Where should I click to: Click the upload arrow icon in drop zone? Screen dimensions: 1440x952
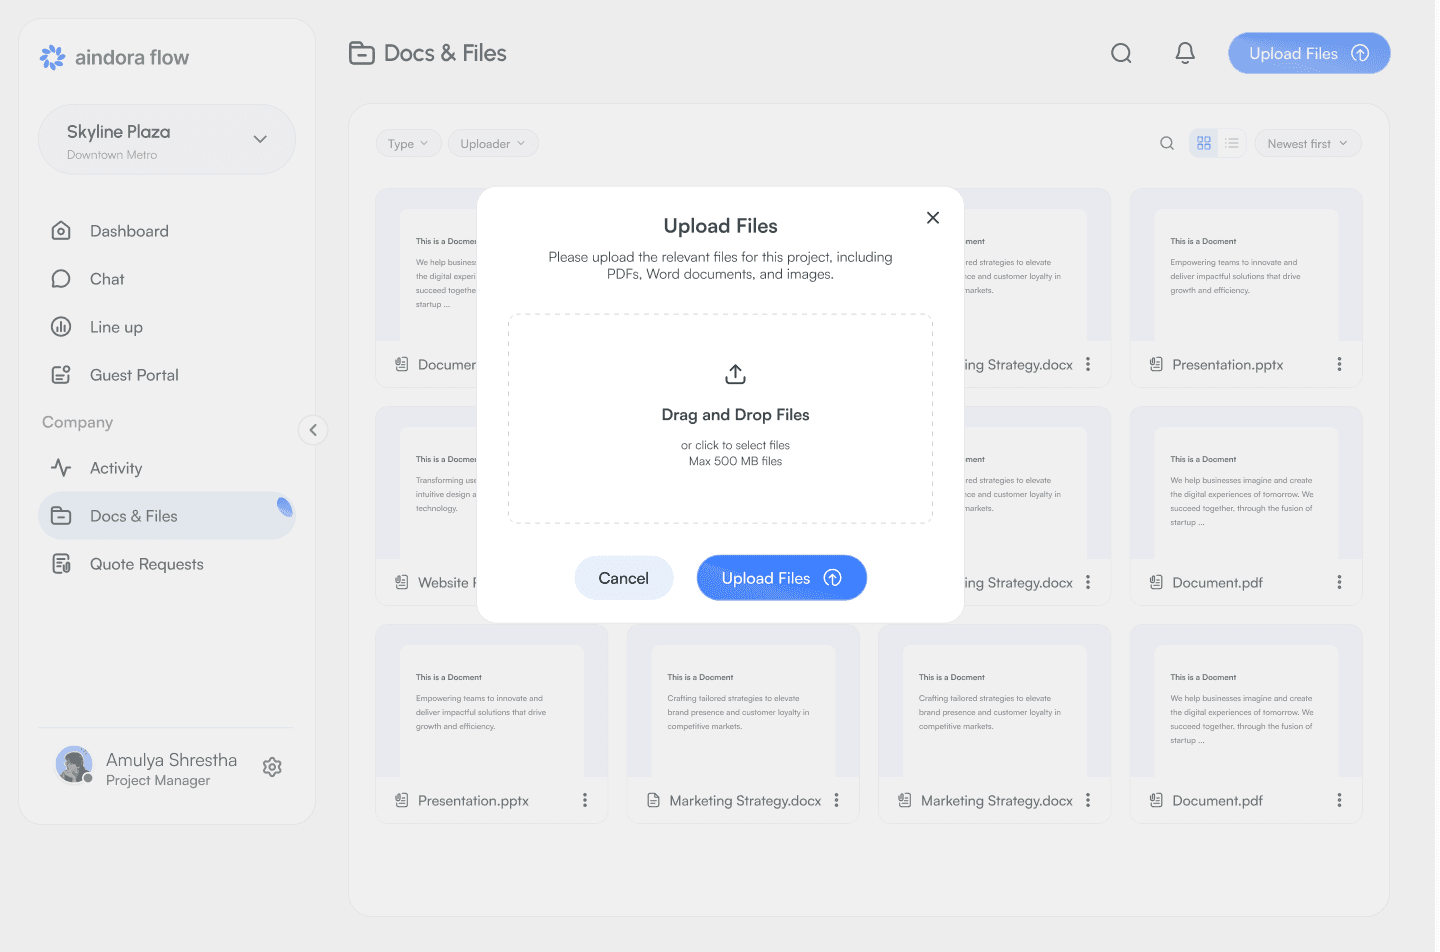click(x=736, y=374)
